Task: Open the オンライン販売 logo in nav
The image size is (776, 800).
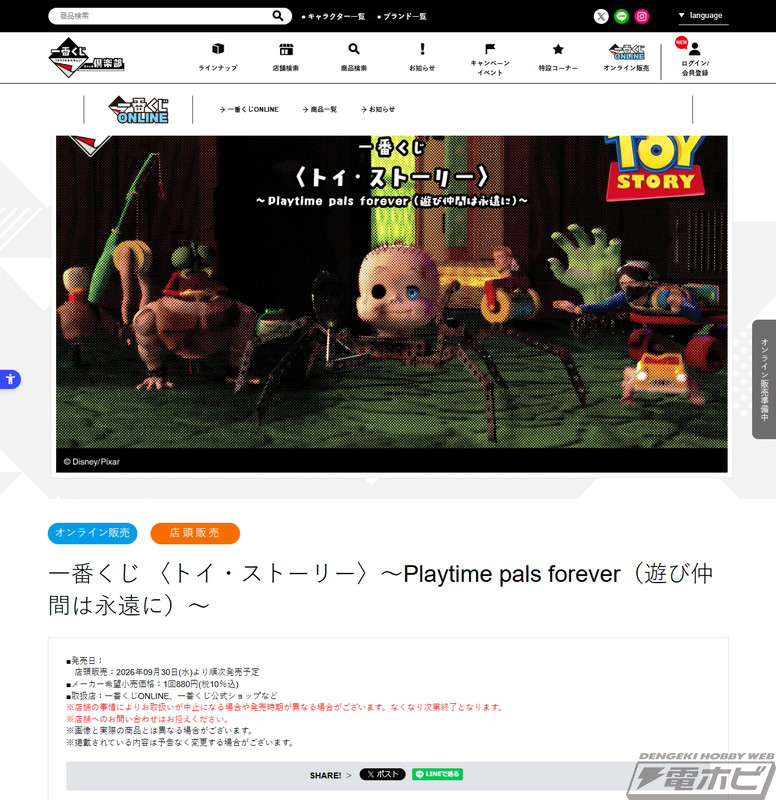Action: point(627,52)
